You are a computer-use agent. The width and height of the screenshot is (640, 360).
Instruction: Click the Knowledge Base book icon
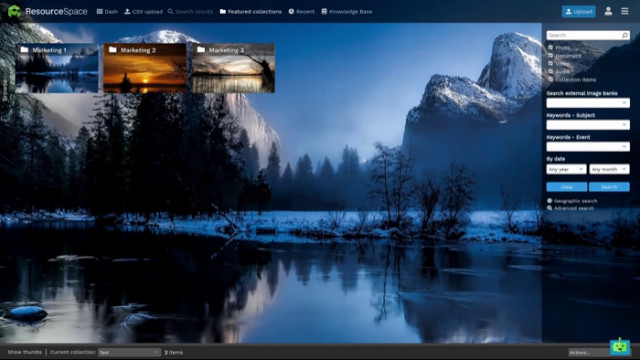324,11
